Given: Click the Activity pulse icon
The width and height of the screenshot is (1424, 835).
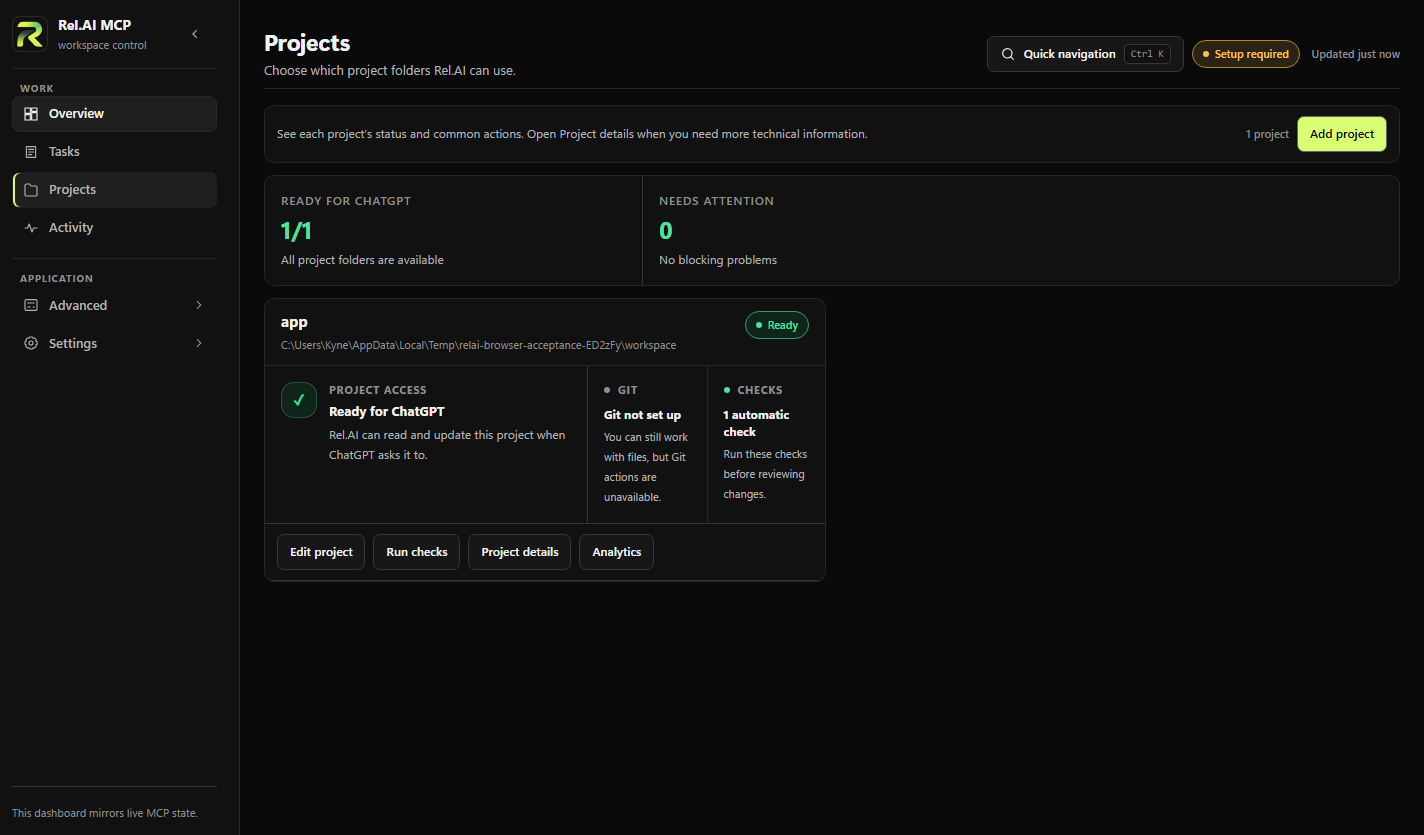Looking at the screenshot, I should coord(31,228).
